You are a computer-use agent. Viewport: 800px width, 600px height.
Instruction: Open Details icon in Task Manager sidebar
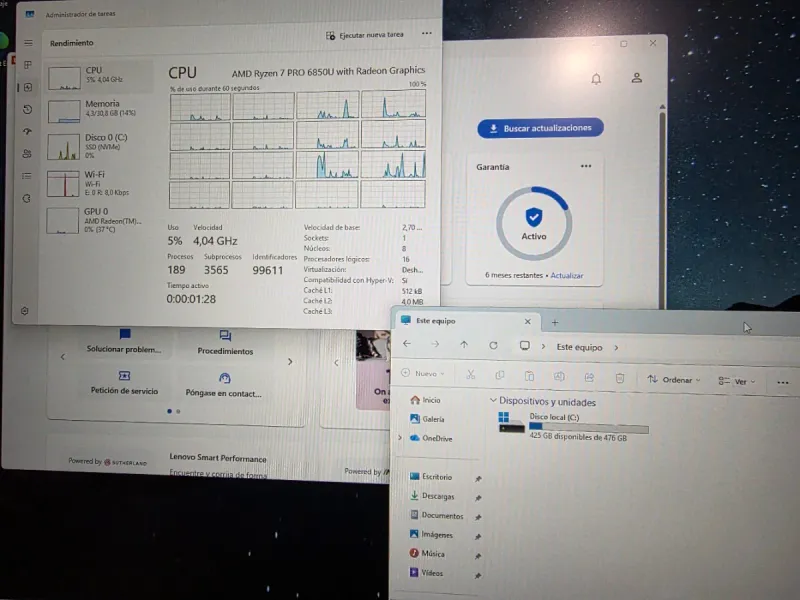(x=27, y=176)
